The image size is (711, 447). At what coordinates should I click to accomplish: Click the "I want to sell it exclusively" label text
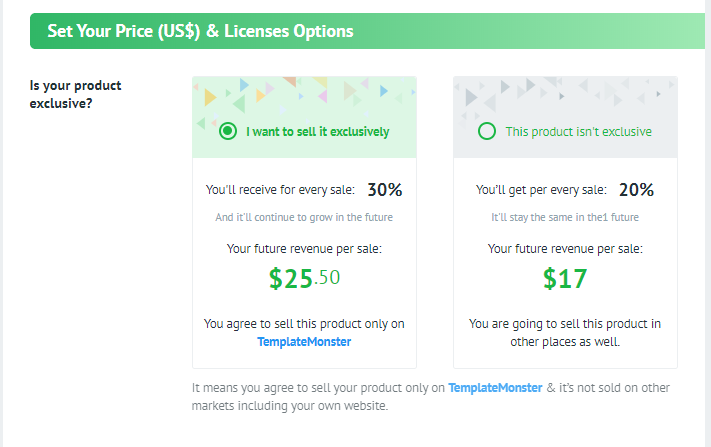click(318, 131)
